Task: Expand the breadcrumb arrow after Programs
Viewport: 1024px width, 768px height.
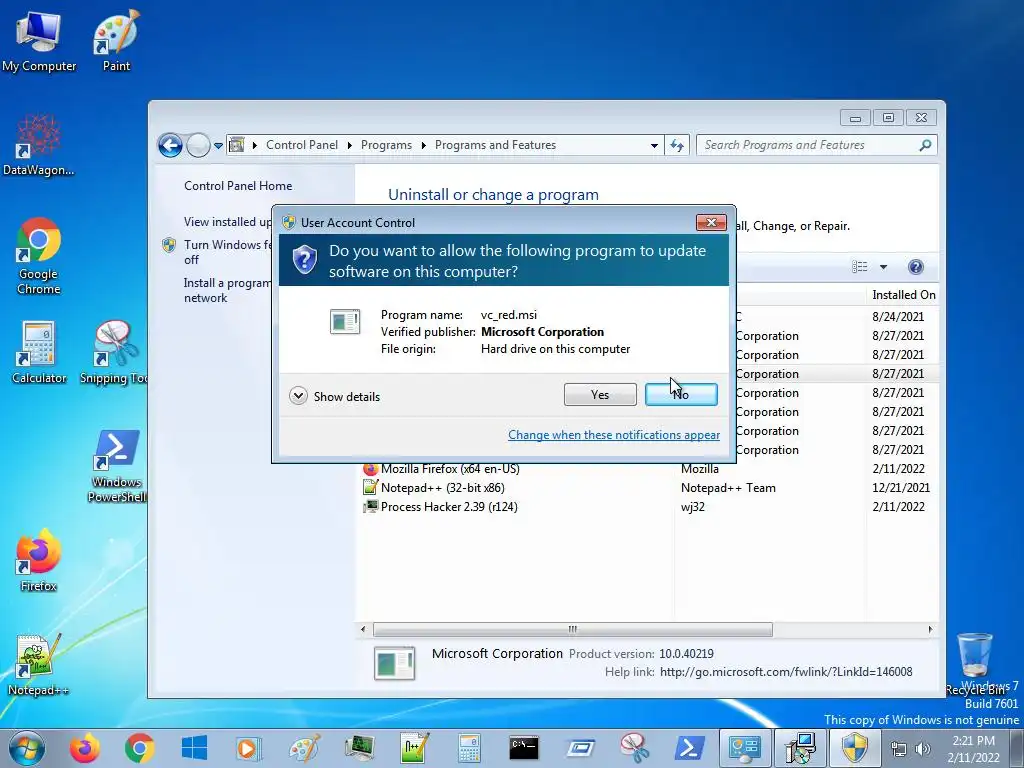Action: click(423, 145)
